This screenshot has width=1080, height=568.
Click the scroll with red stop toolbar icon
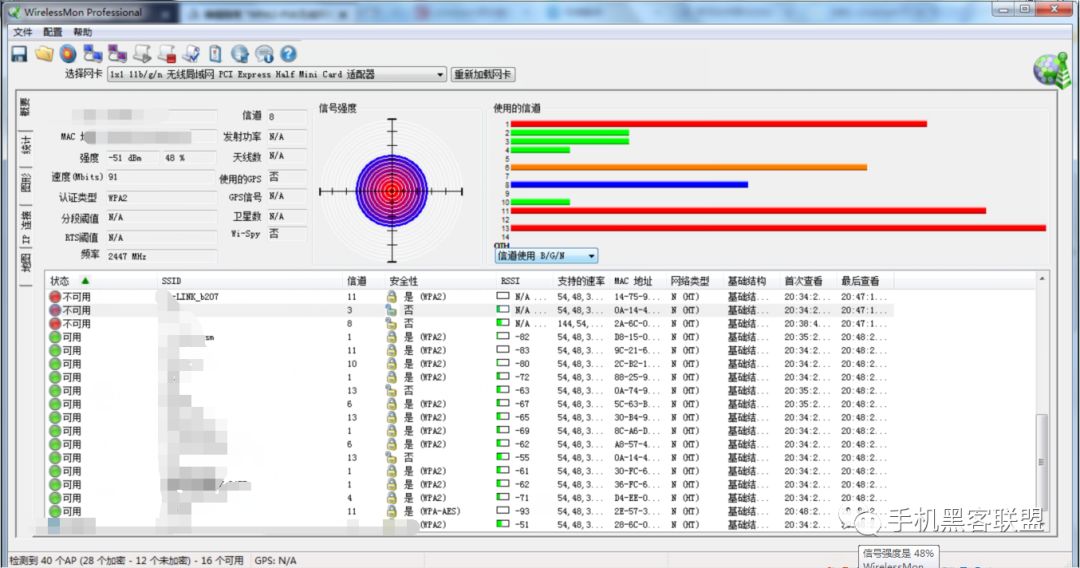[167, 54]
